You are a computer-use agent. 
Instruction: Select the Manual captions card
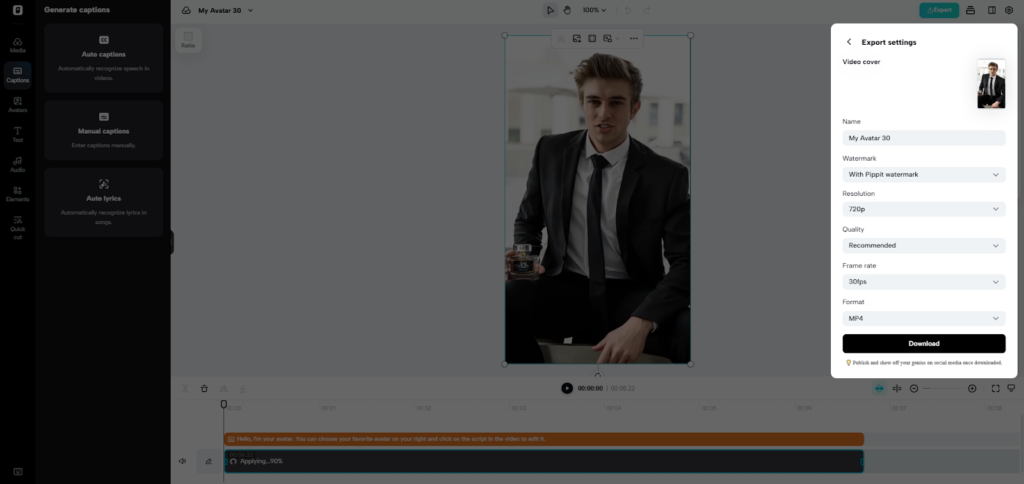(x=104, y=130)
